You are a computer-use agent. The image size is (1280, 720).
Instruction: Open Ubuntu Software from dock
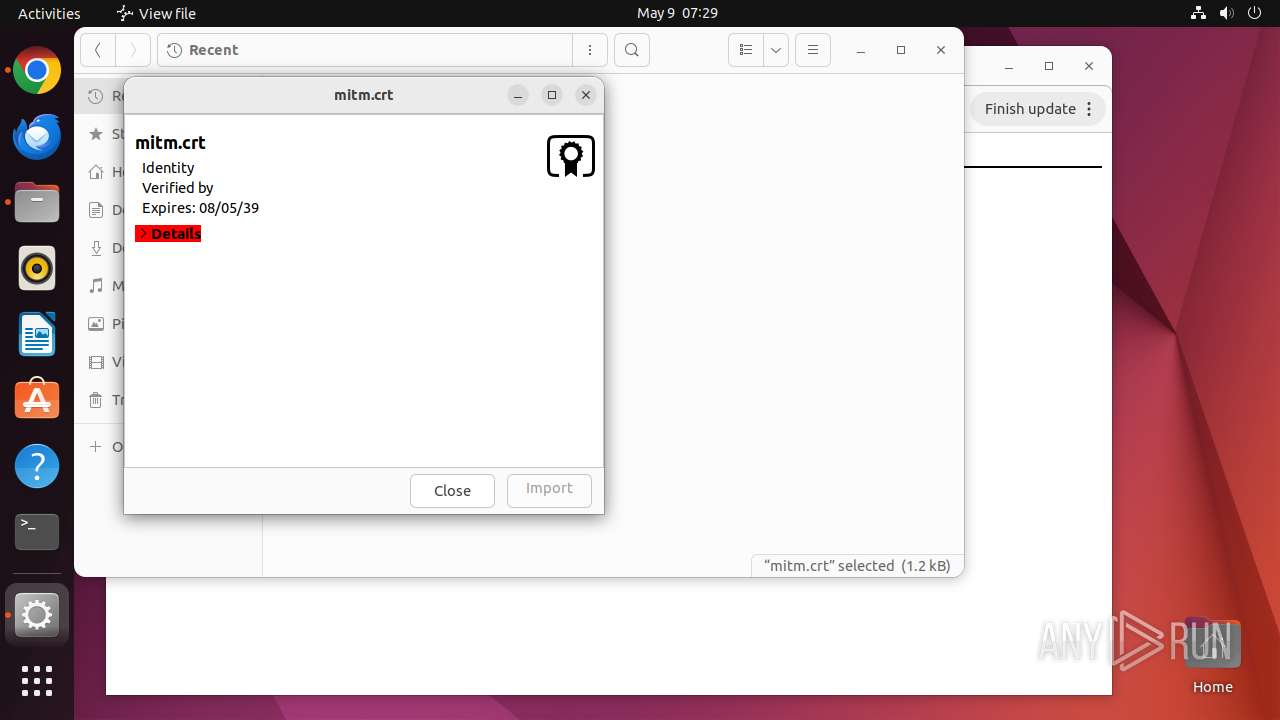(x=37, y=400)
